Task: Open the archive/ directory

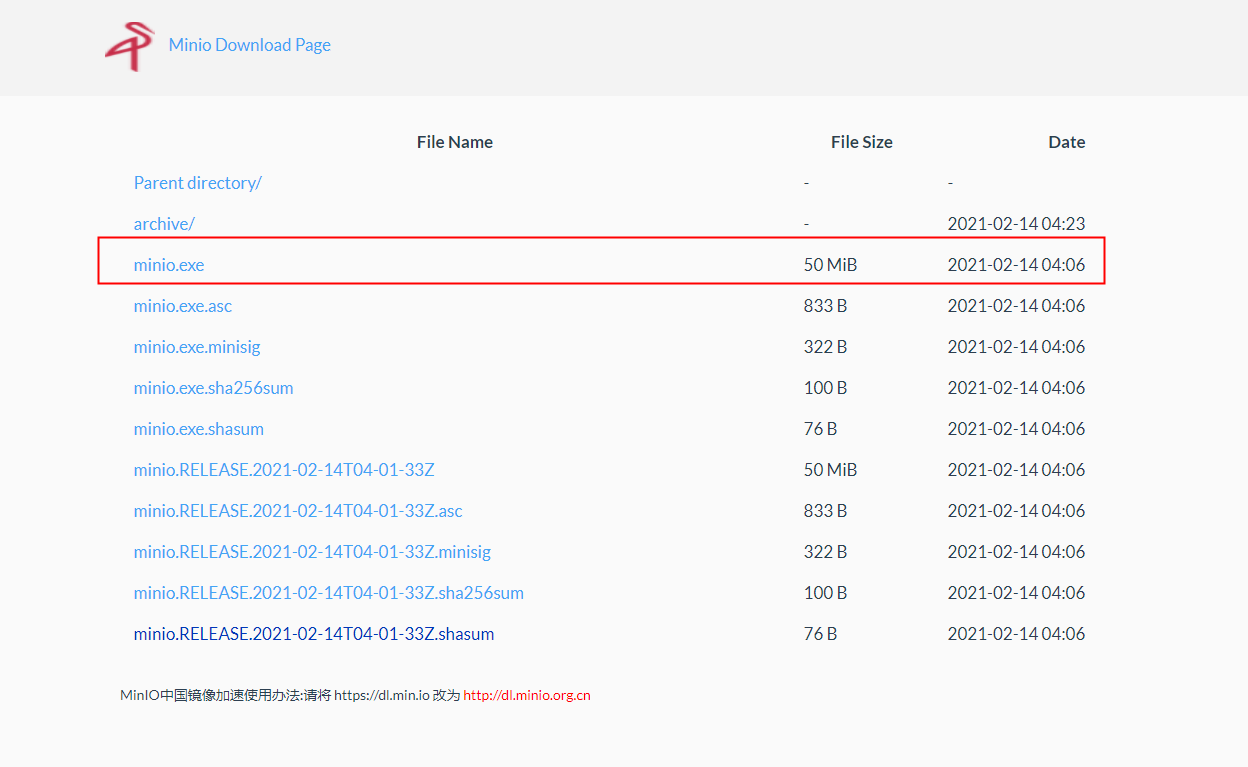Action: coord(164,223)
